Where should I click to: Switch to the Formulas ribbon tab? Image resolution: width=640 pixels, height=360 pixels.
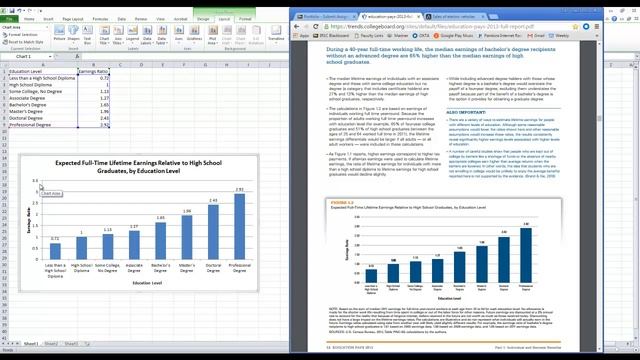point(100,19)
